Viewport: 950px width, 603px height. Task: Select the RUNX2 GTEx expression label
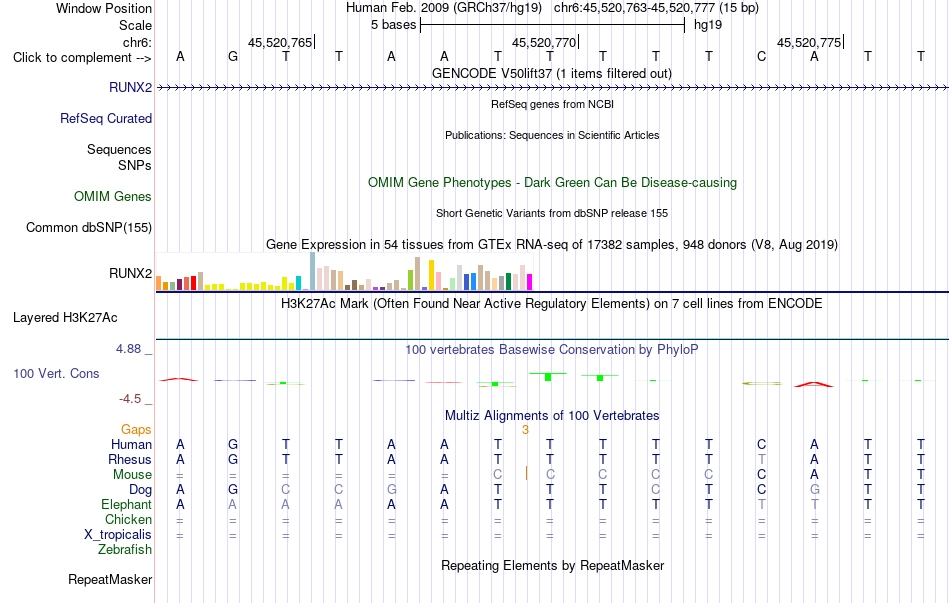(x=130, y=273)
